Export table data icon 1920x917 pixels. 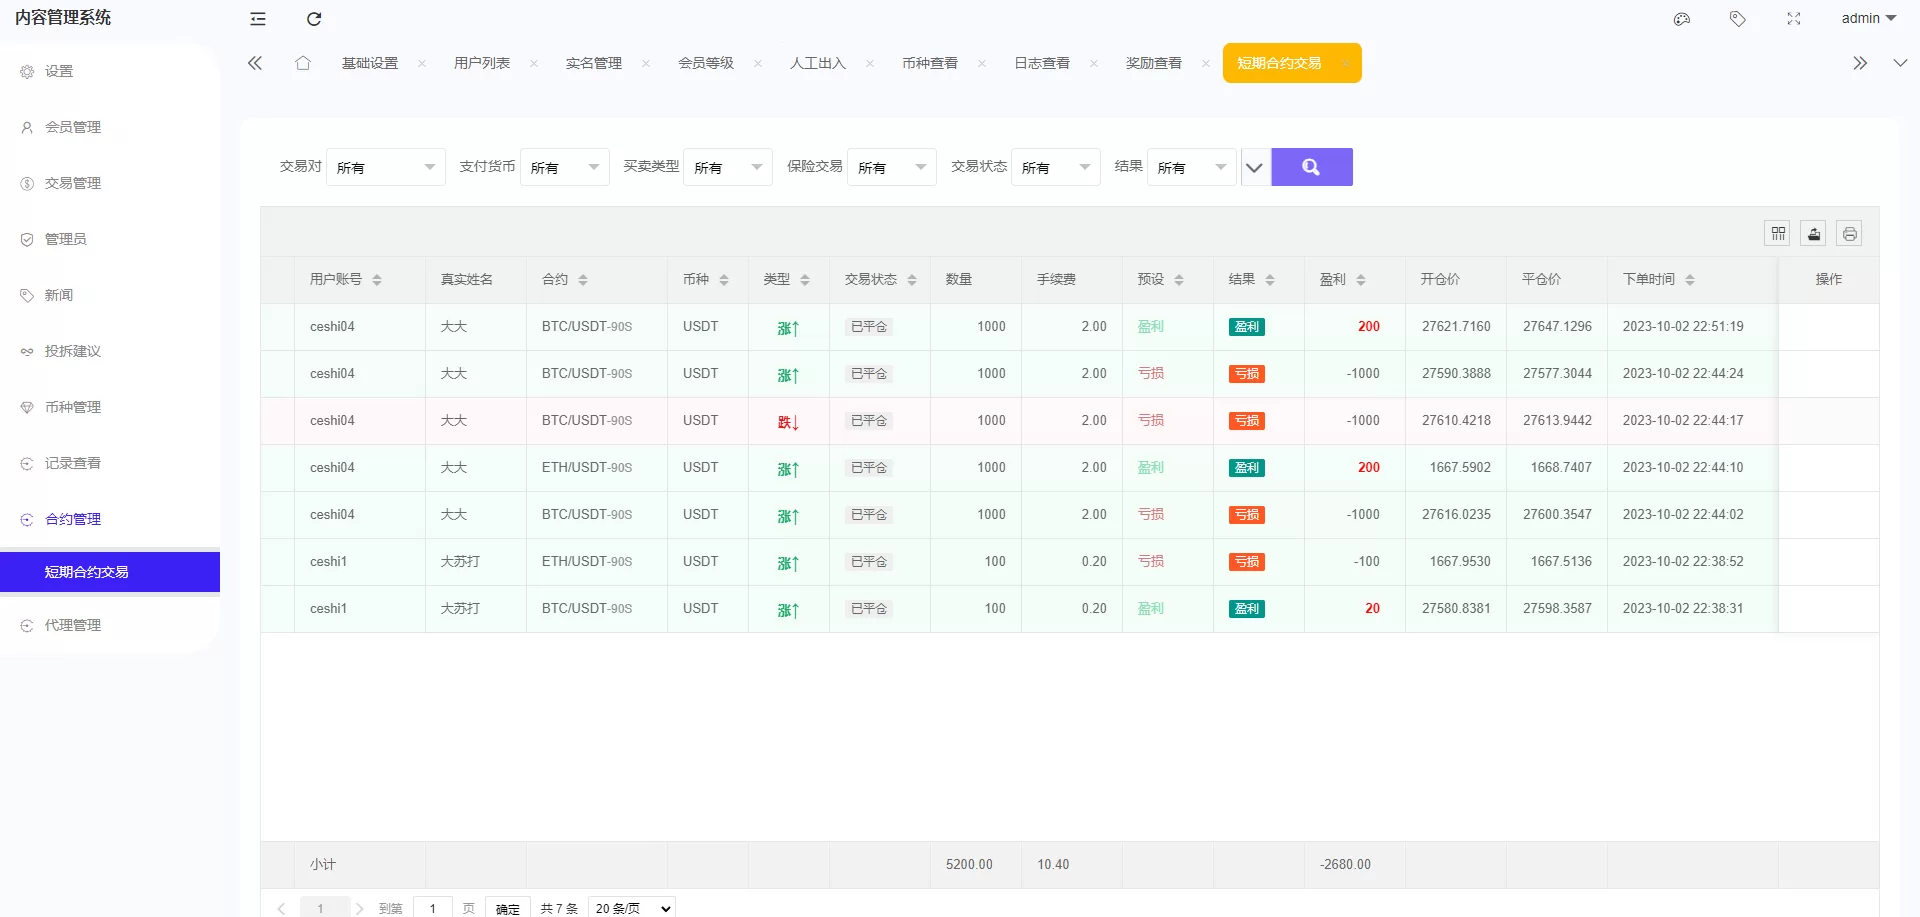tap(1814, 234)
